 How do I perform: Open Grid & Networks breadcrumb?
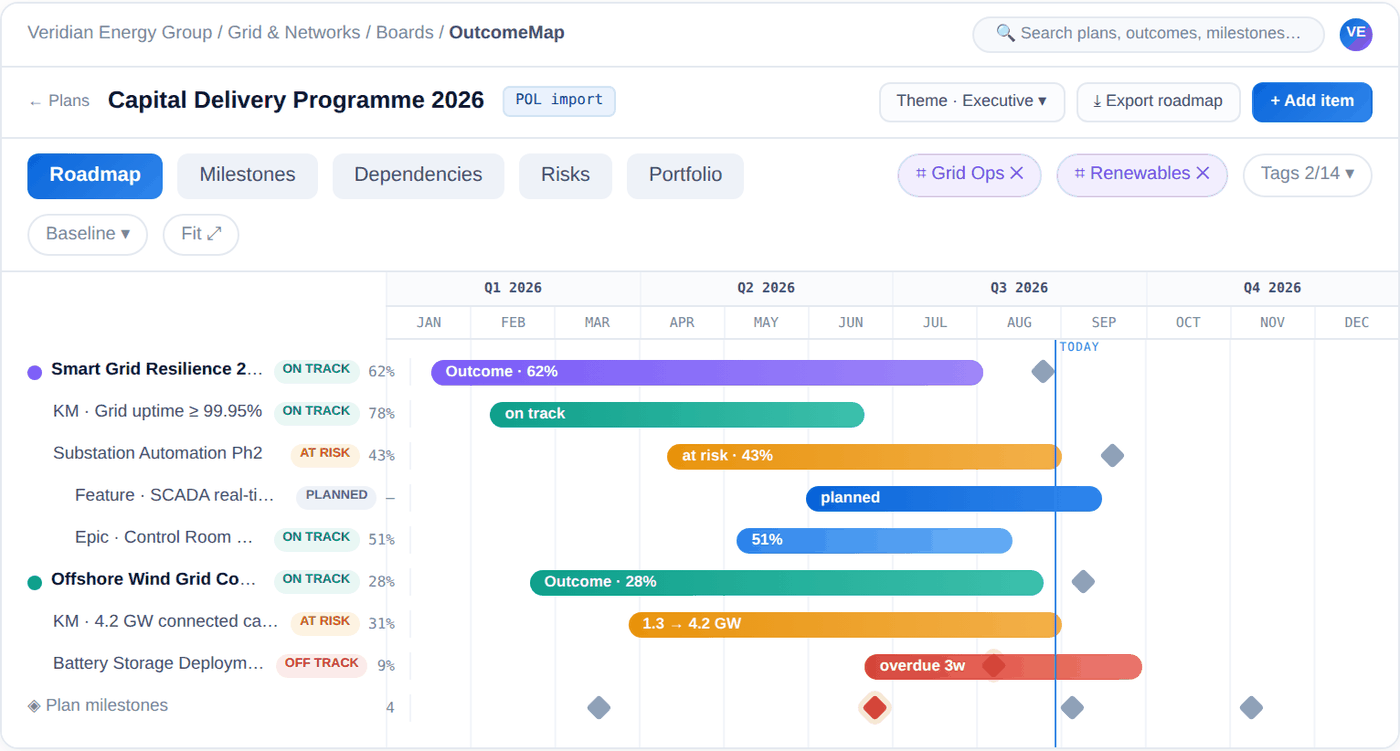tap(294, 33)
